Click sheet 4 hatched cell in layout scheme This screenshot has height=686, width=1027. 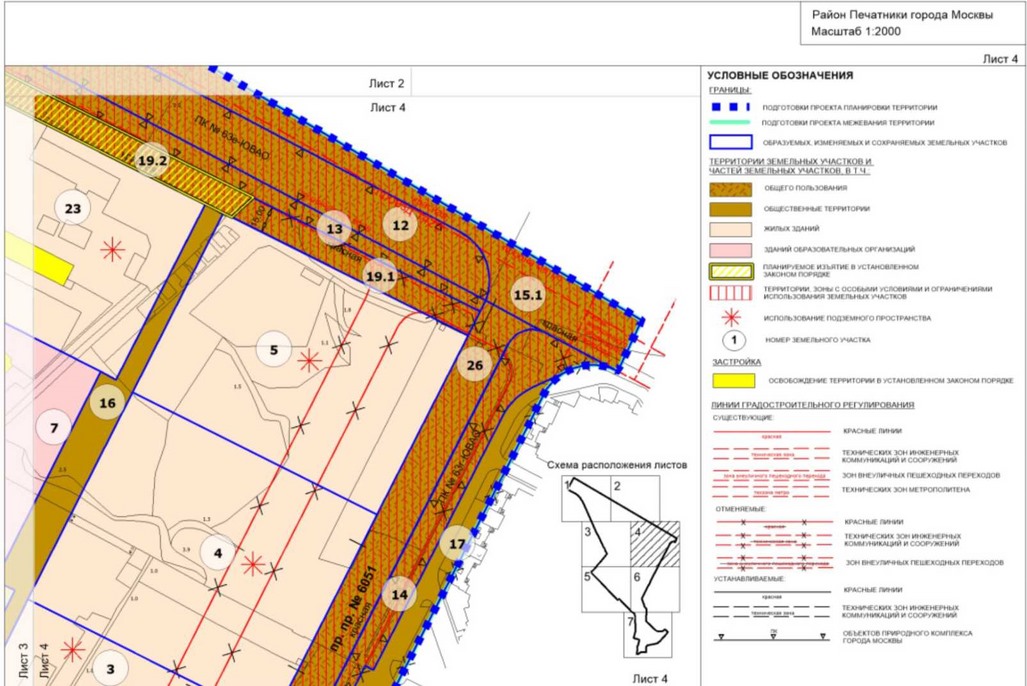(655, 544)
